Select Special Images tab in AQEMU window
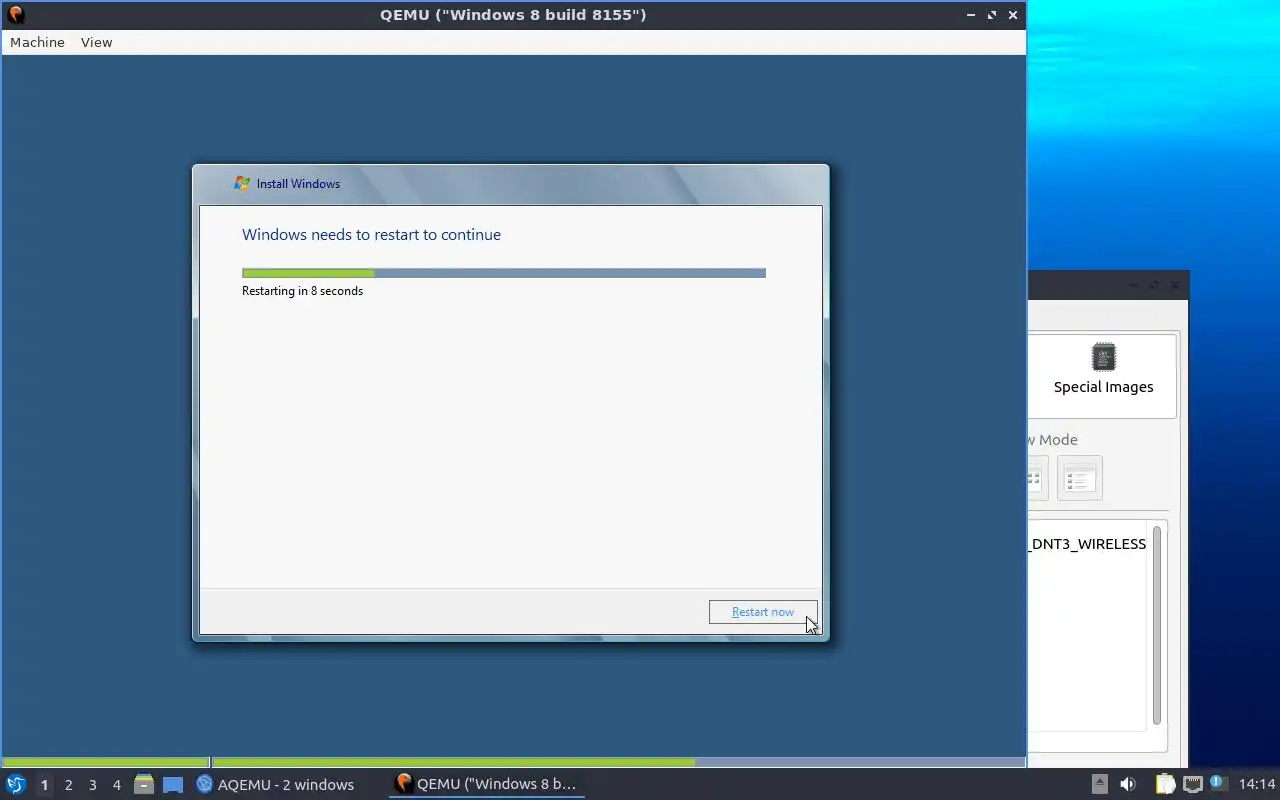1280x800 pixels. (x=1103, y=375)
